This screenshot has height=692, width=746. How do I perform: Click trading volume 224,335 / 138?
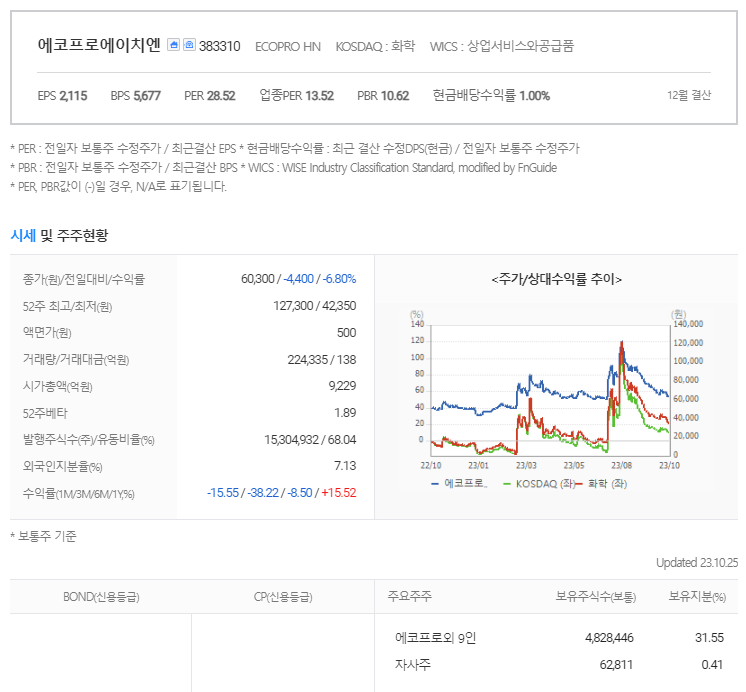(x=322, y=359)
